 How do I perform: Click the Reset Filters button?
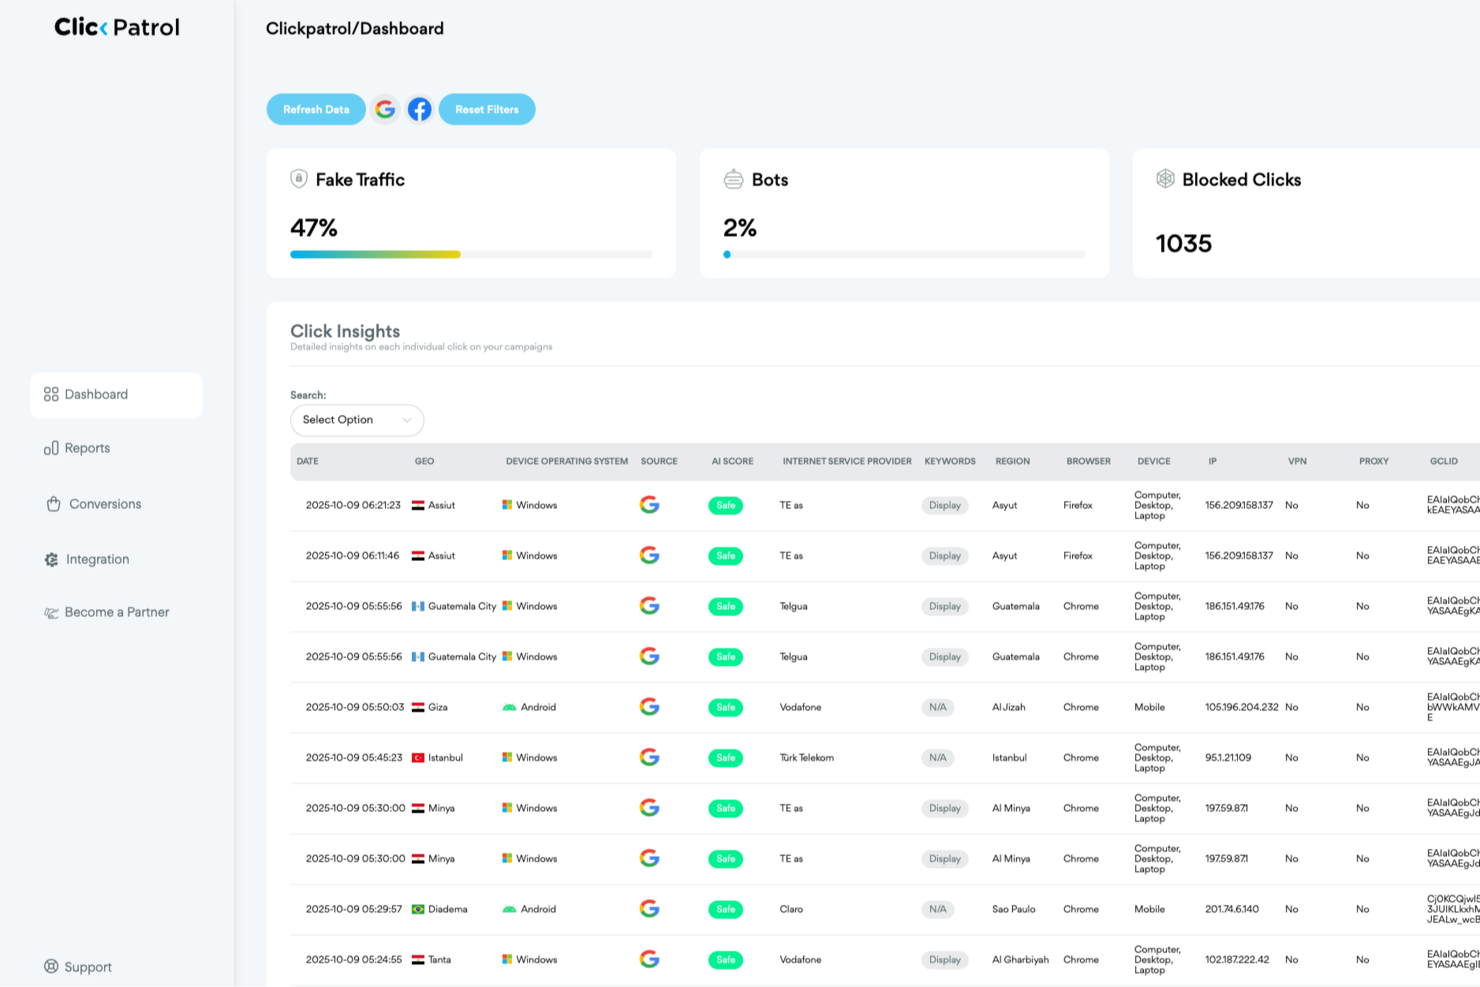pos(487,109)
